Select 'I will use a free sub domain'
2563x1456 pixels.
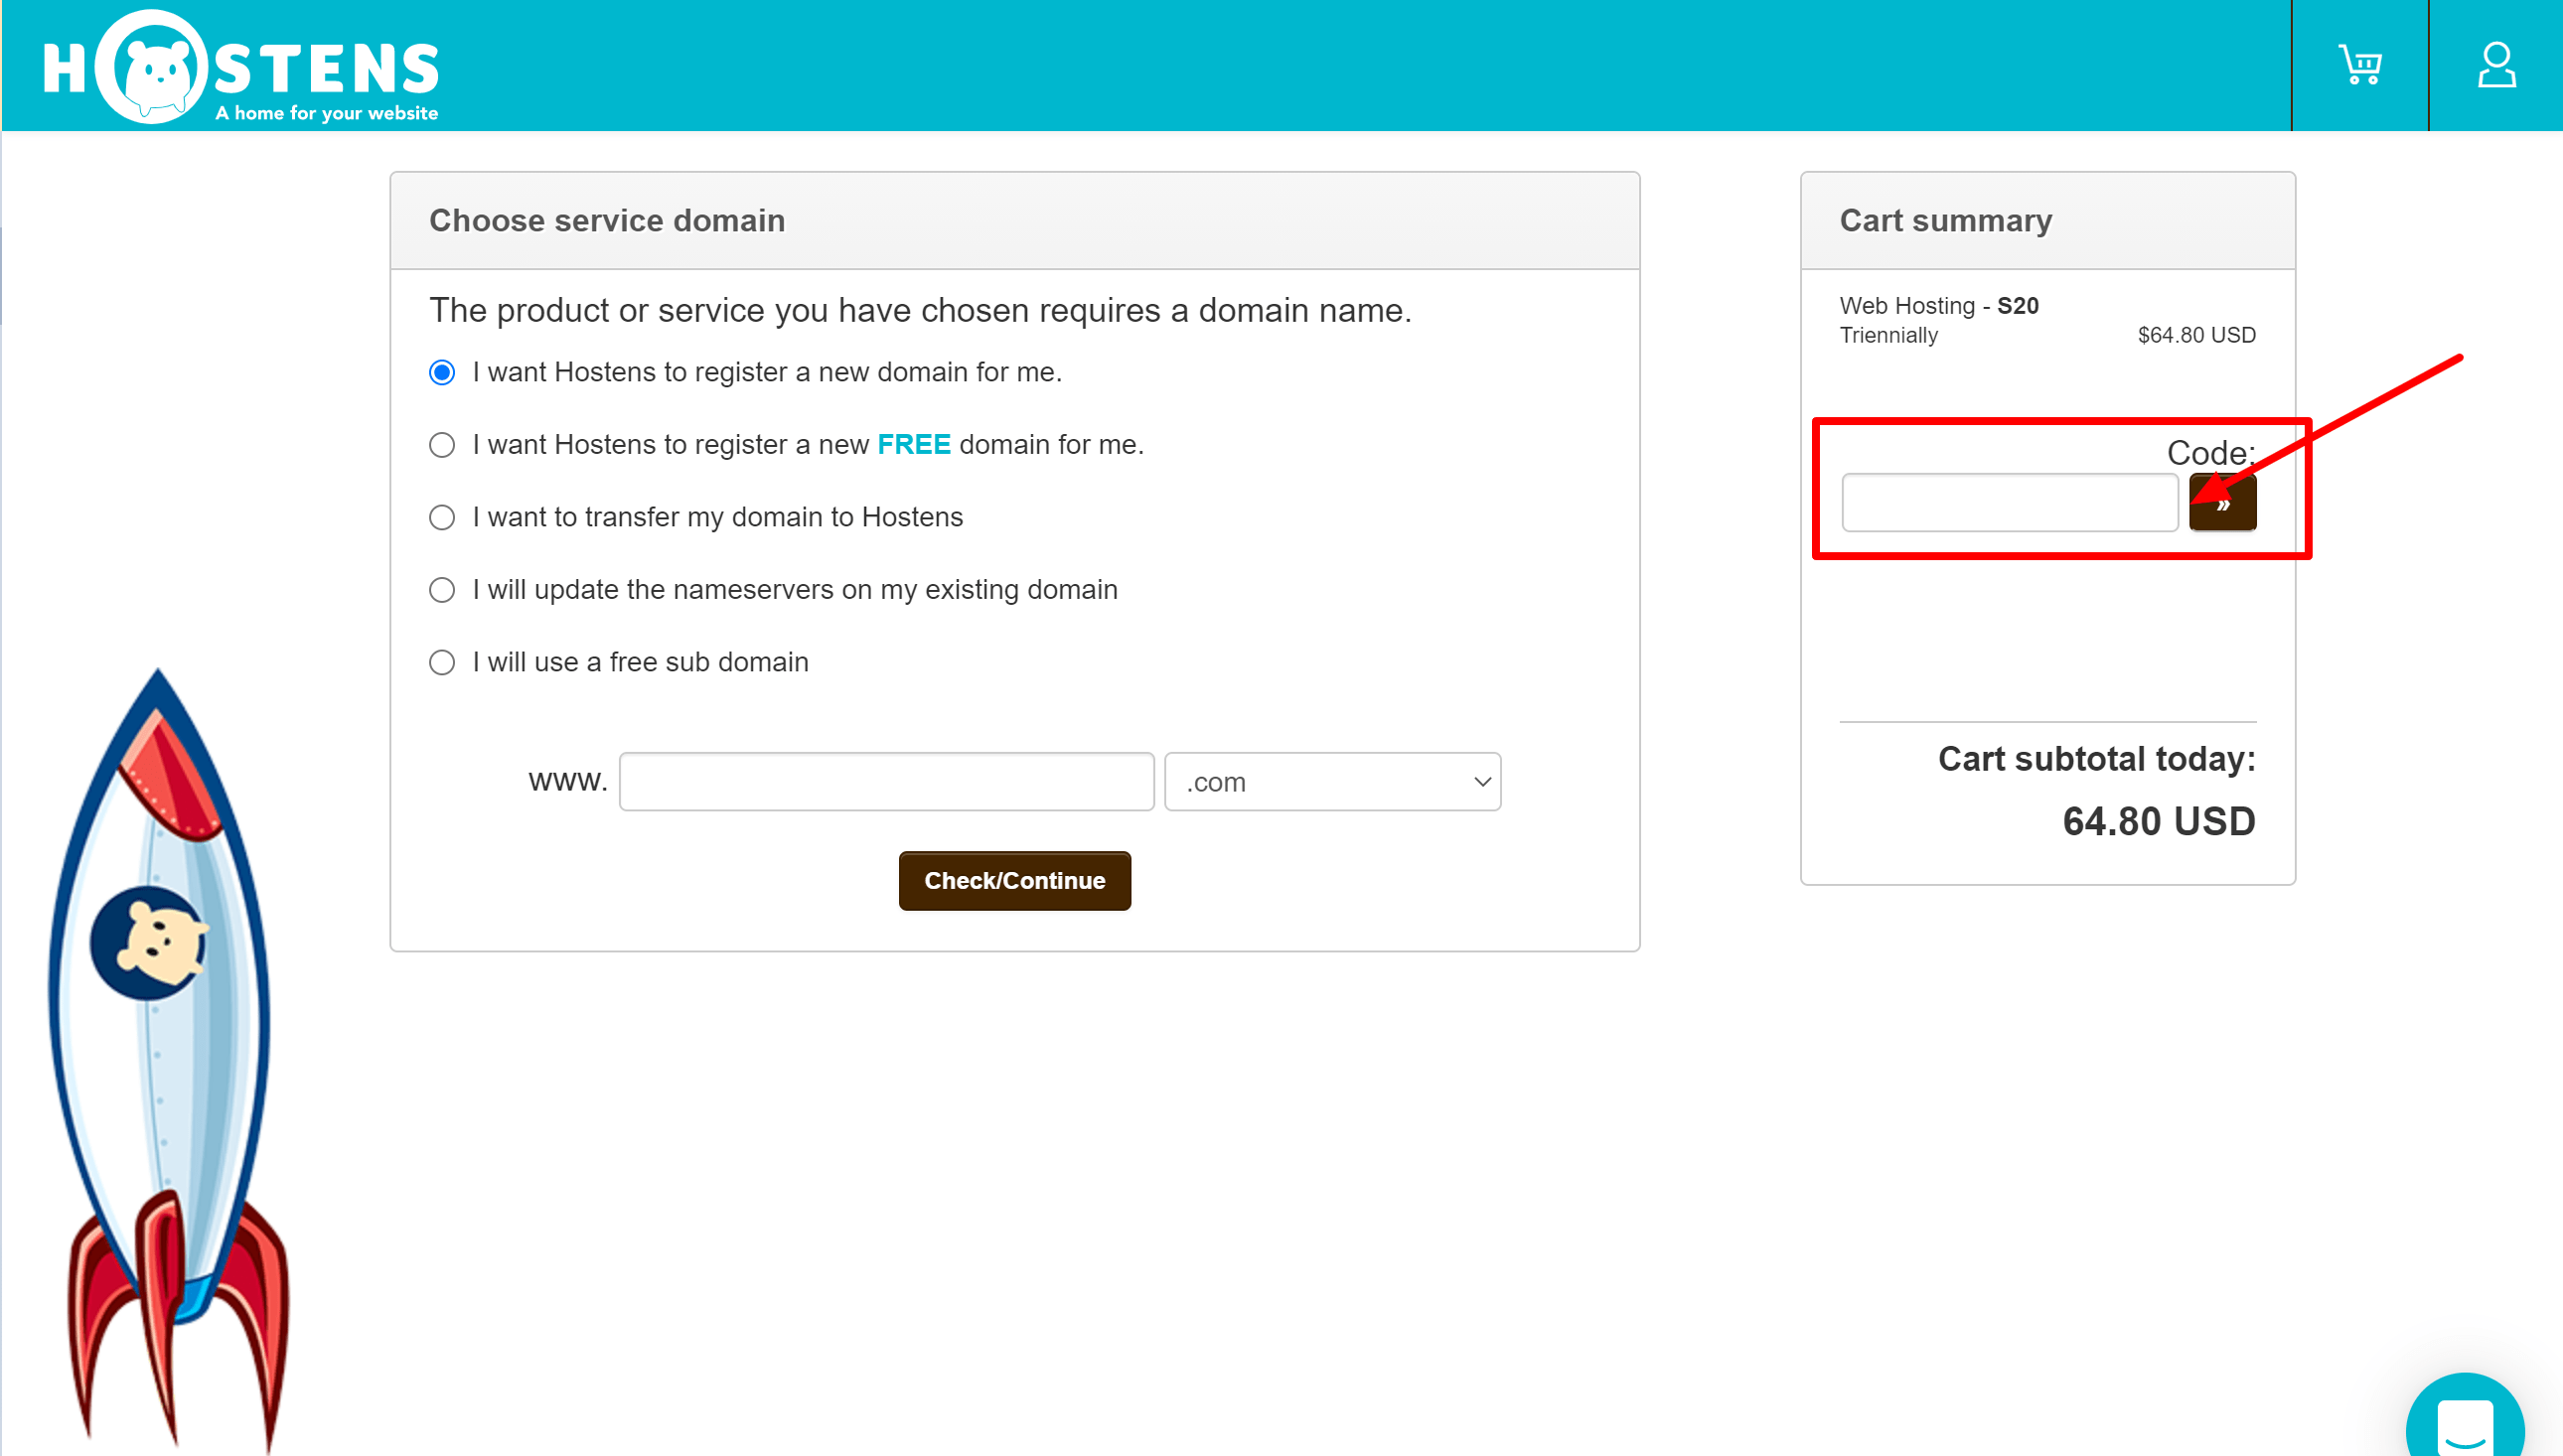click(x=442, y=662)
